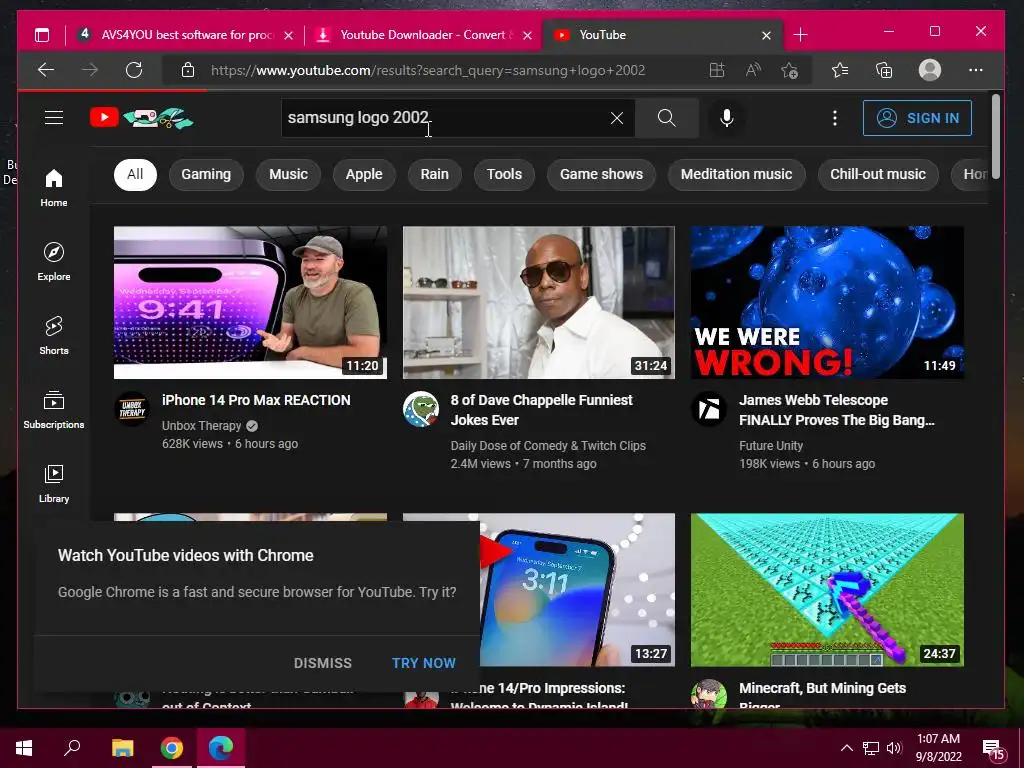
Task: Click the YouTube page vertical scrollbar
Action: click(x=995, y=137)
